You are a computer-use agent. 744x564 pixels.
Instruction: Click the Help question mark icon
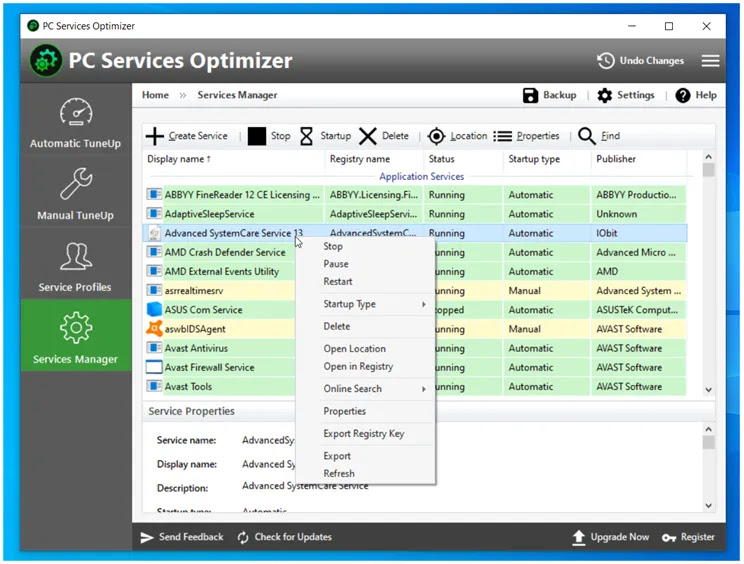pos(683,95)
